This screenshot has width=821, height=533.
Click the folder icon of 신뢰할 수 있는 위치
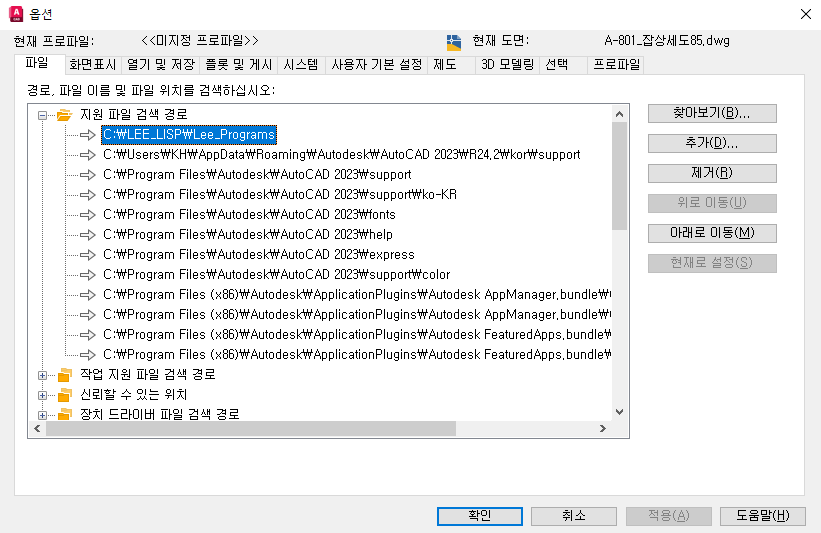(65, 395)
